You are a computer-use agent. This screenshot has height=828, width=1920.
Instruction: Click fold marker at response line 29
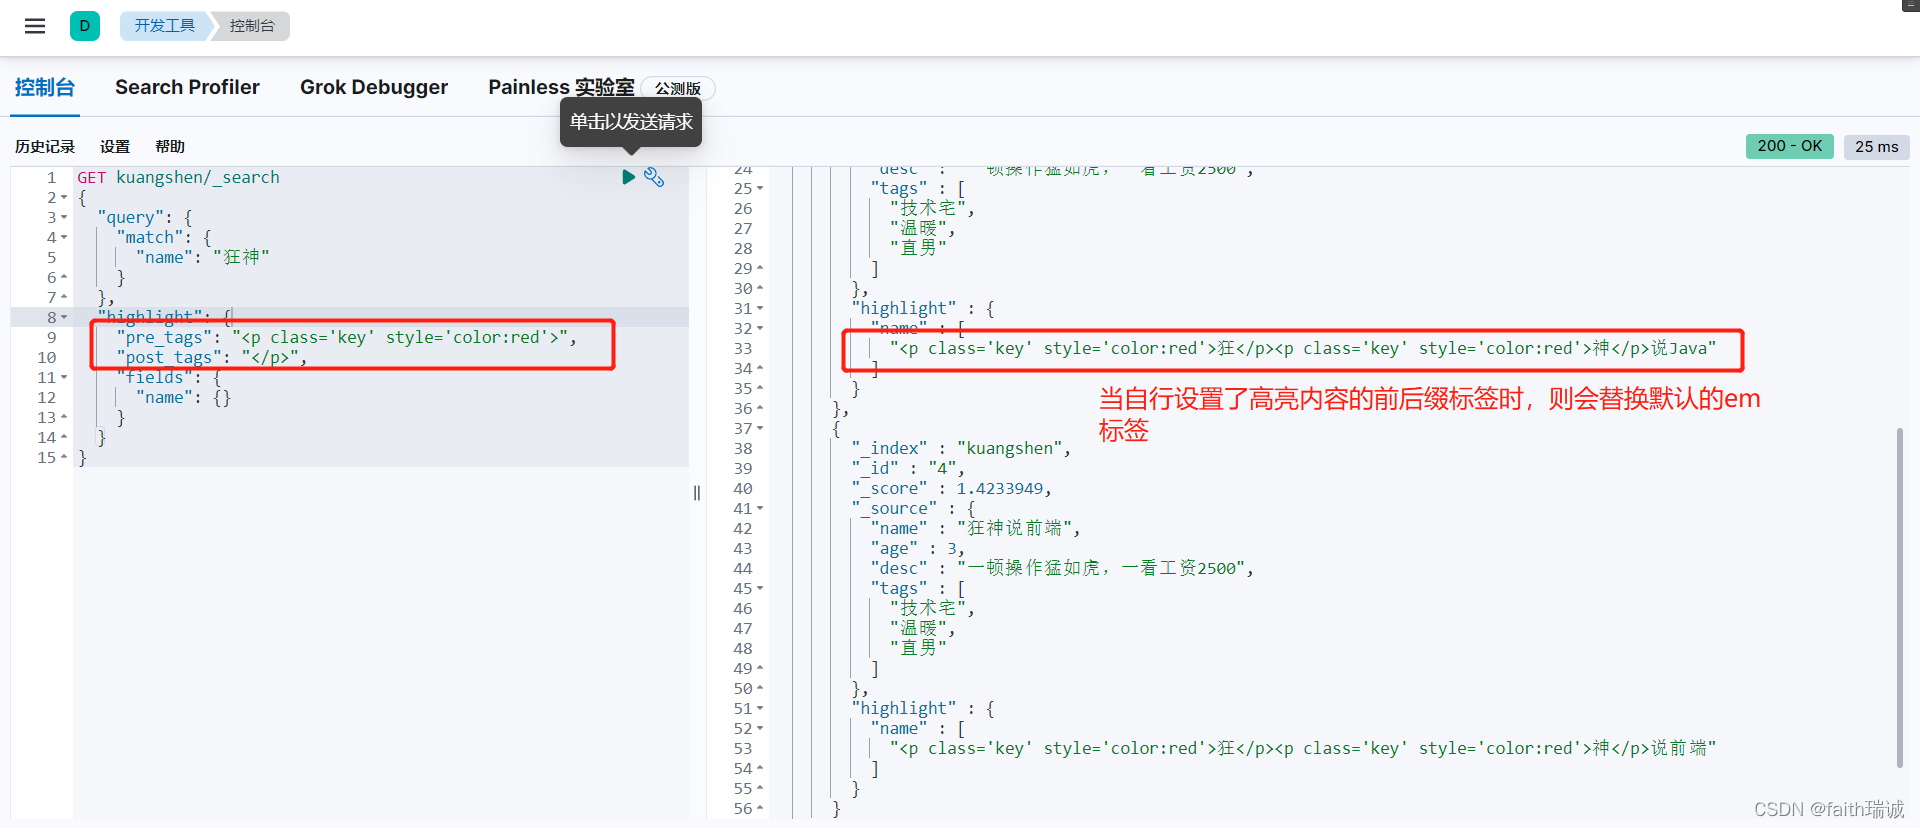tap(760, 269)
